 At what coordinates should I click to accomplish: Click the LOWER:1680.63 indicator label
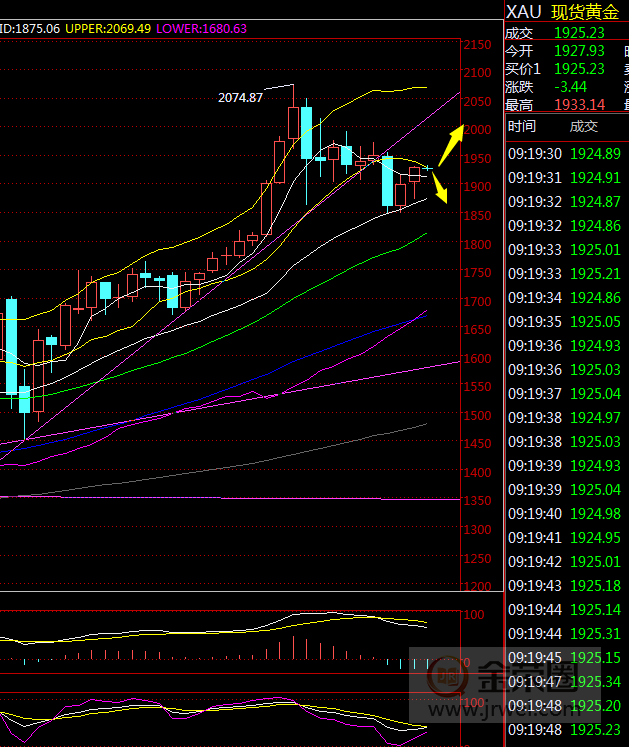click(x=202, y=29)
